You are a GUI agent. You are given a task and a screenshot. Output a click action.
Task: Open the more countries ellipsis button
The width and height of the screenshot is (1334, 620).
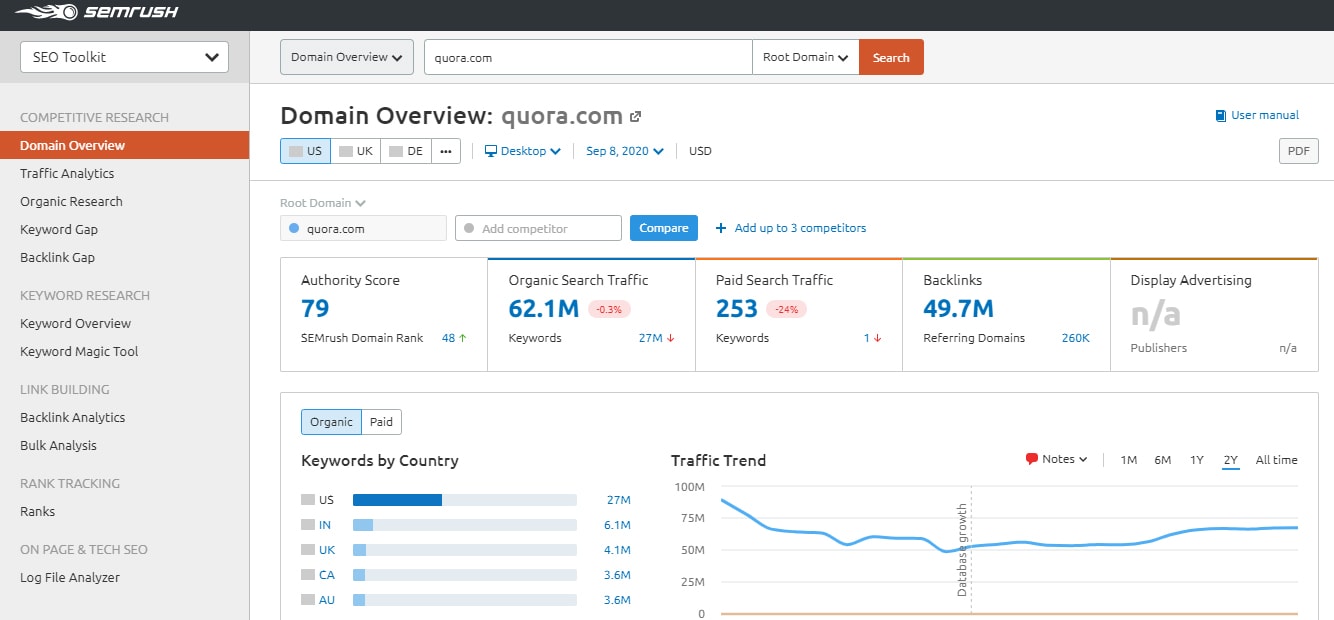(x=445, y=151)
